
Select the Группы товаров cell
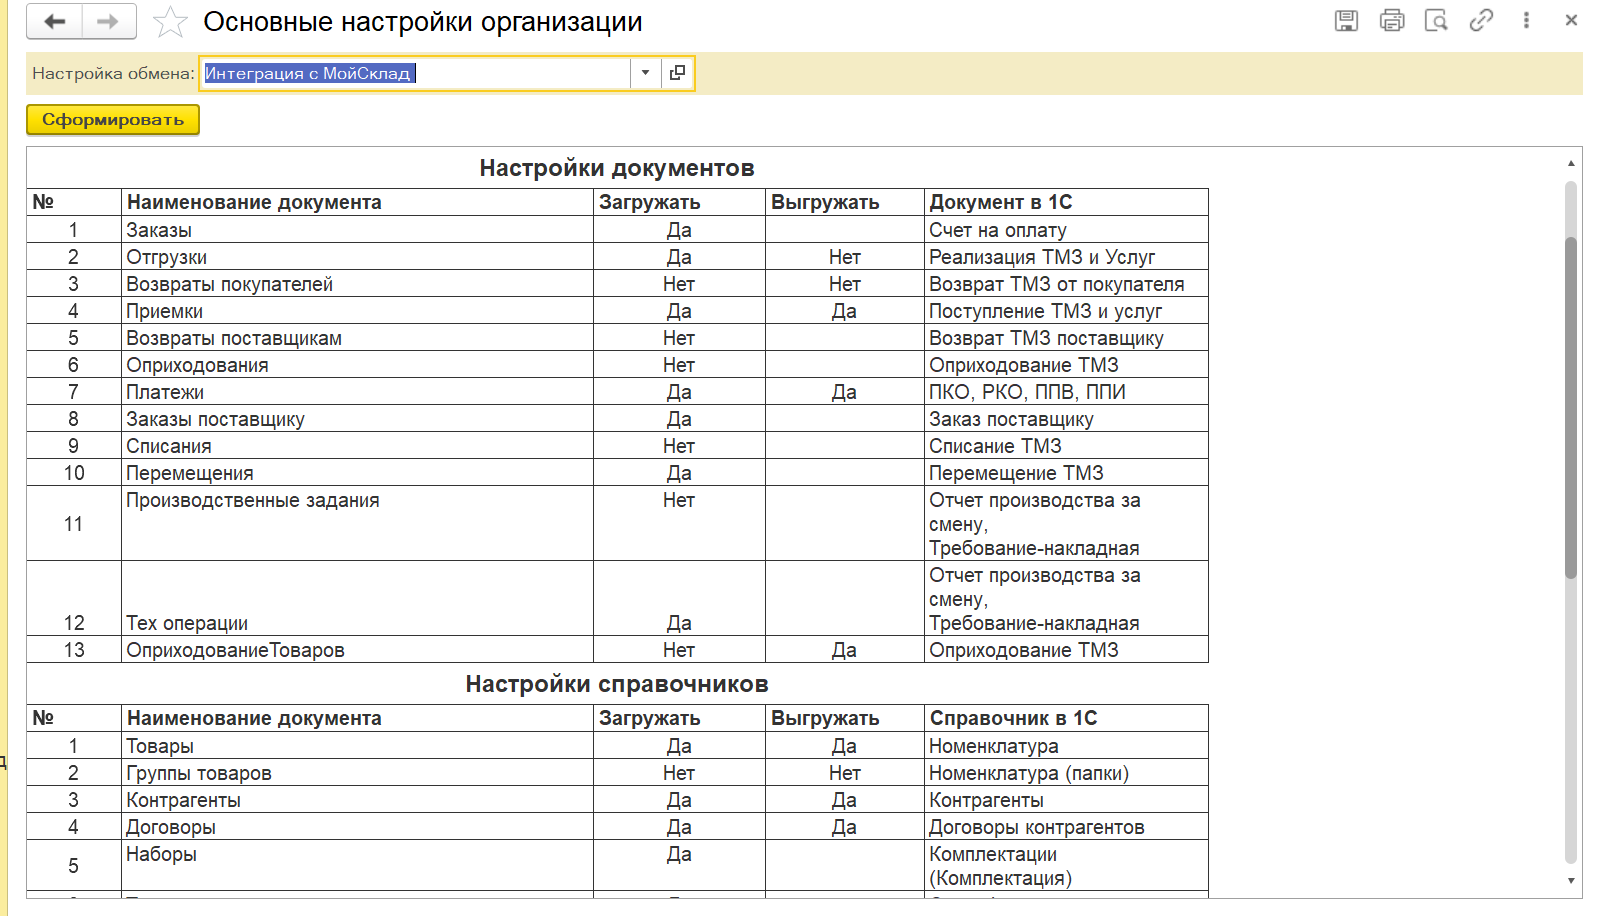(357, 773)
